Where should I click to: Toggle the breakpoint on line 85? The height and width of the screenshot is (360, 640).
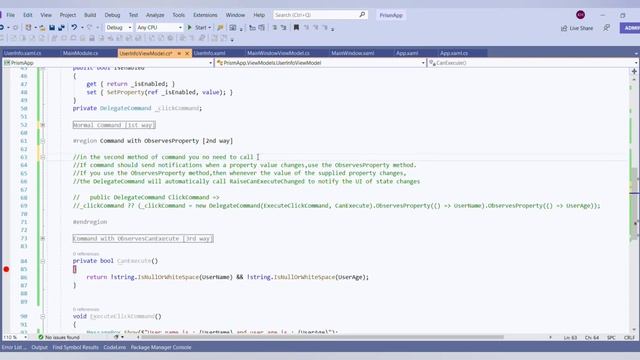point(6,269)
